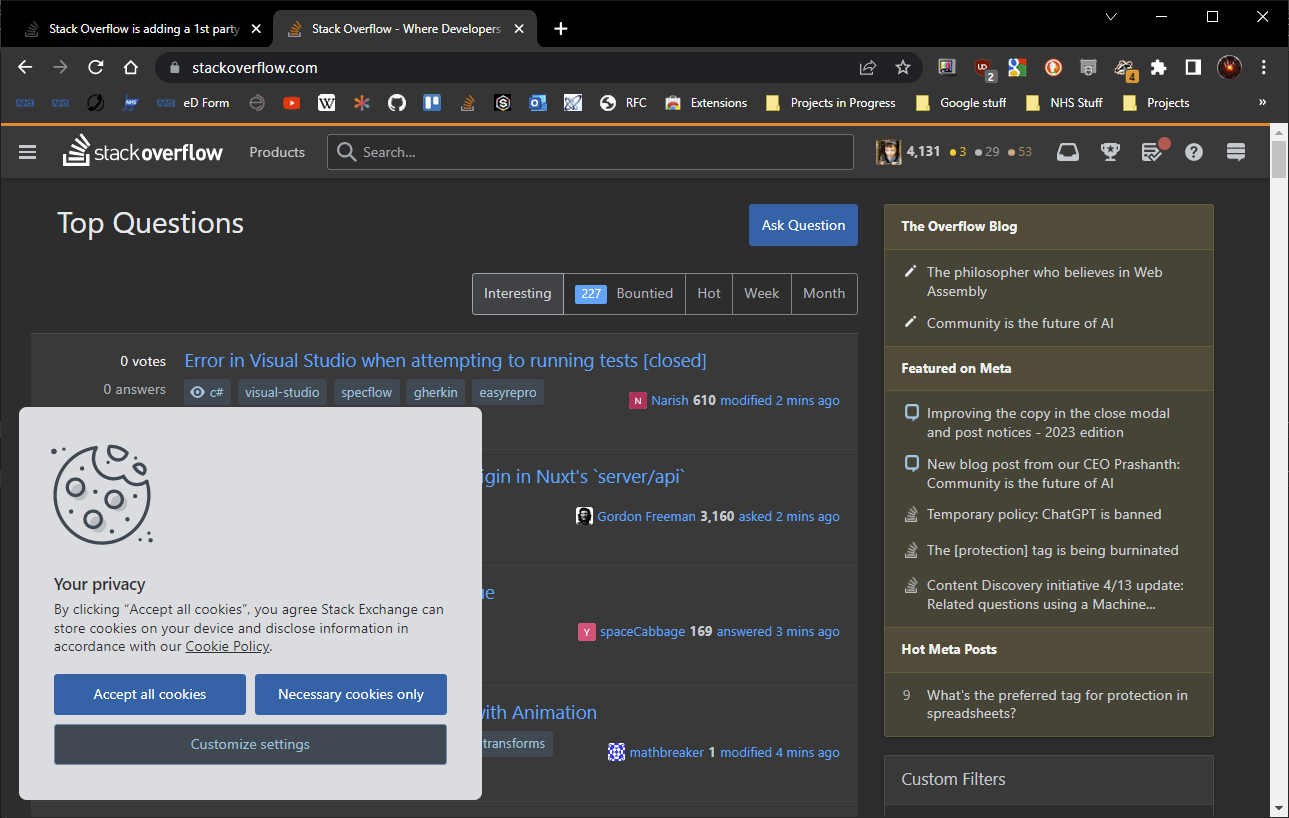Select the Bountied filter tab

click(x=624, y=293)
